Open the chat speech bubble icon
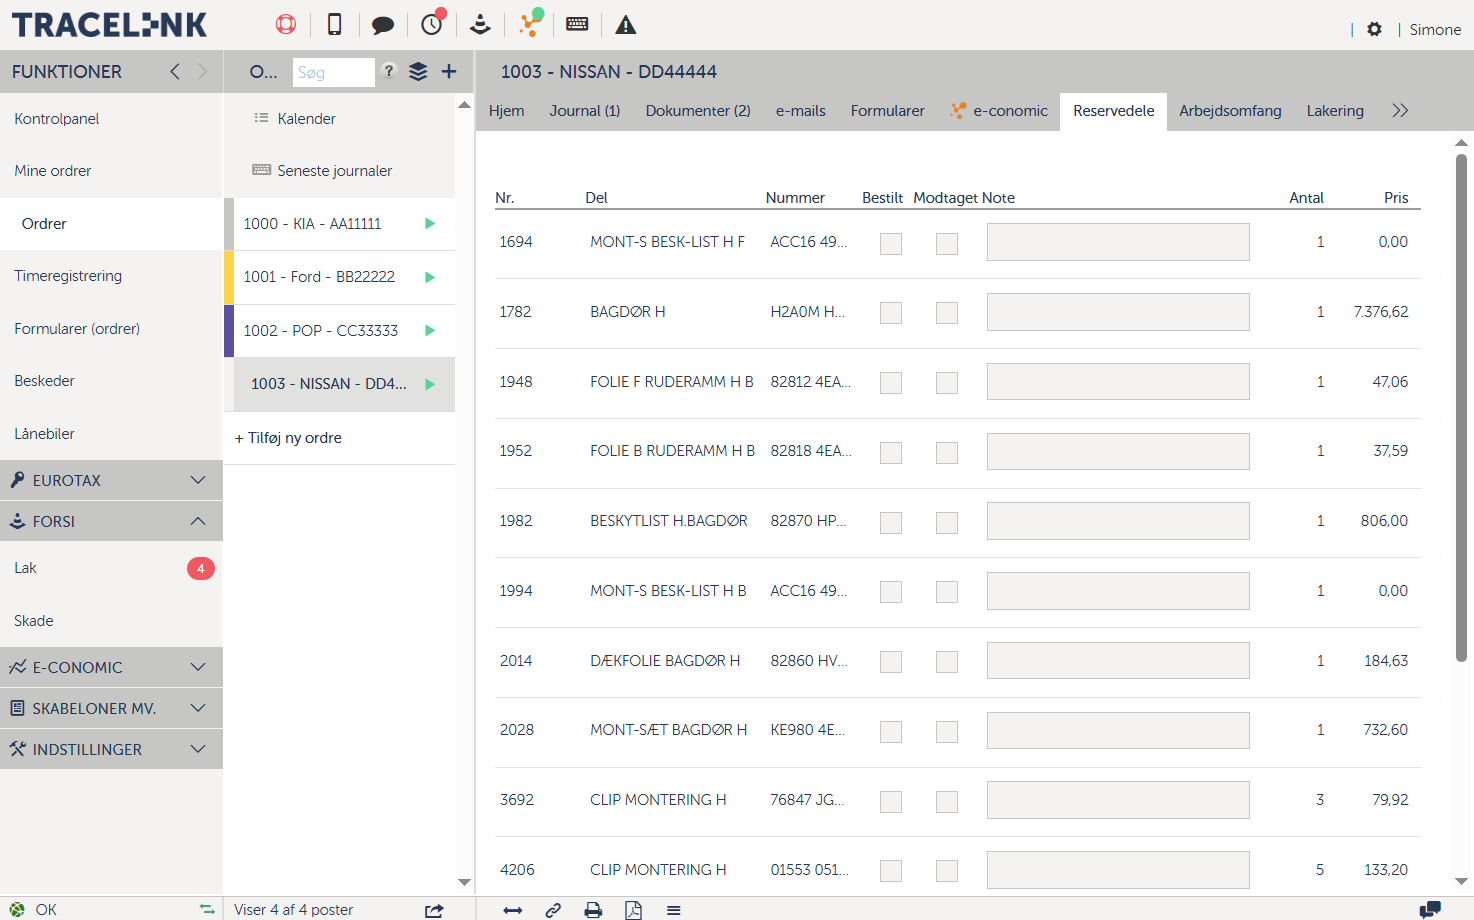The image size is (1474, 920). (x=382, y=25)
